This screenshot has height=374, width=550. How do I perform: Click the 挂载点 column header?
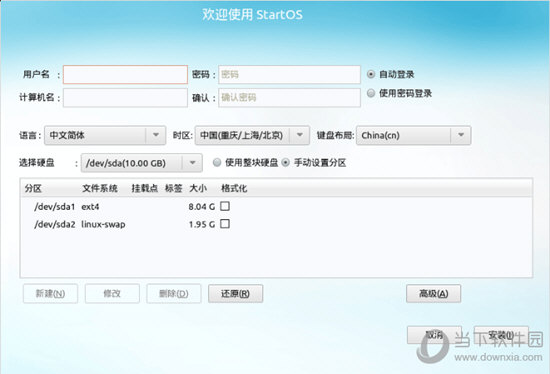coord(145,188)
